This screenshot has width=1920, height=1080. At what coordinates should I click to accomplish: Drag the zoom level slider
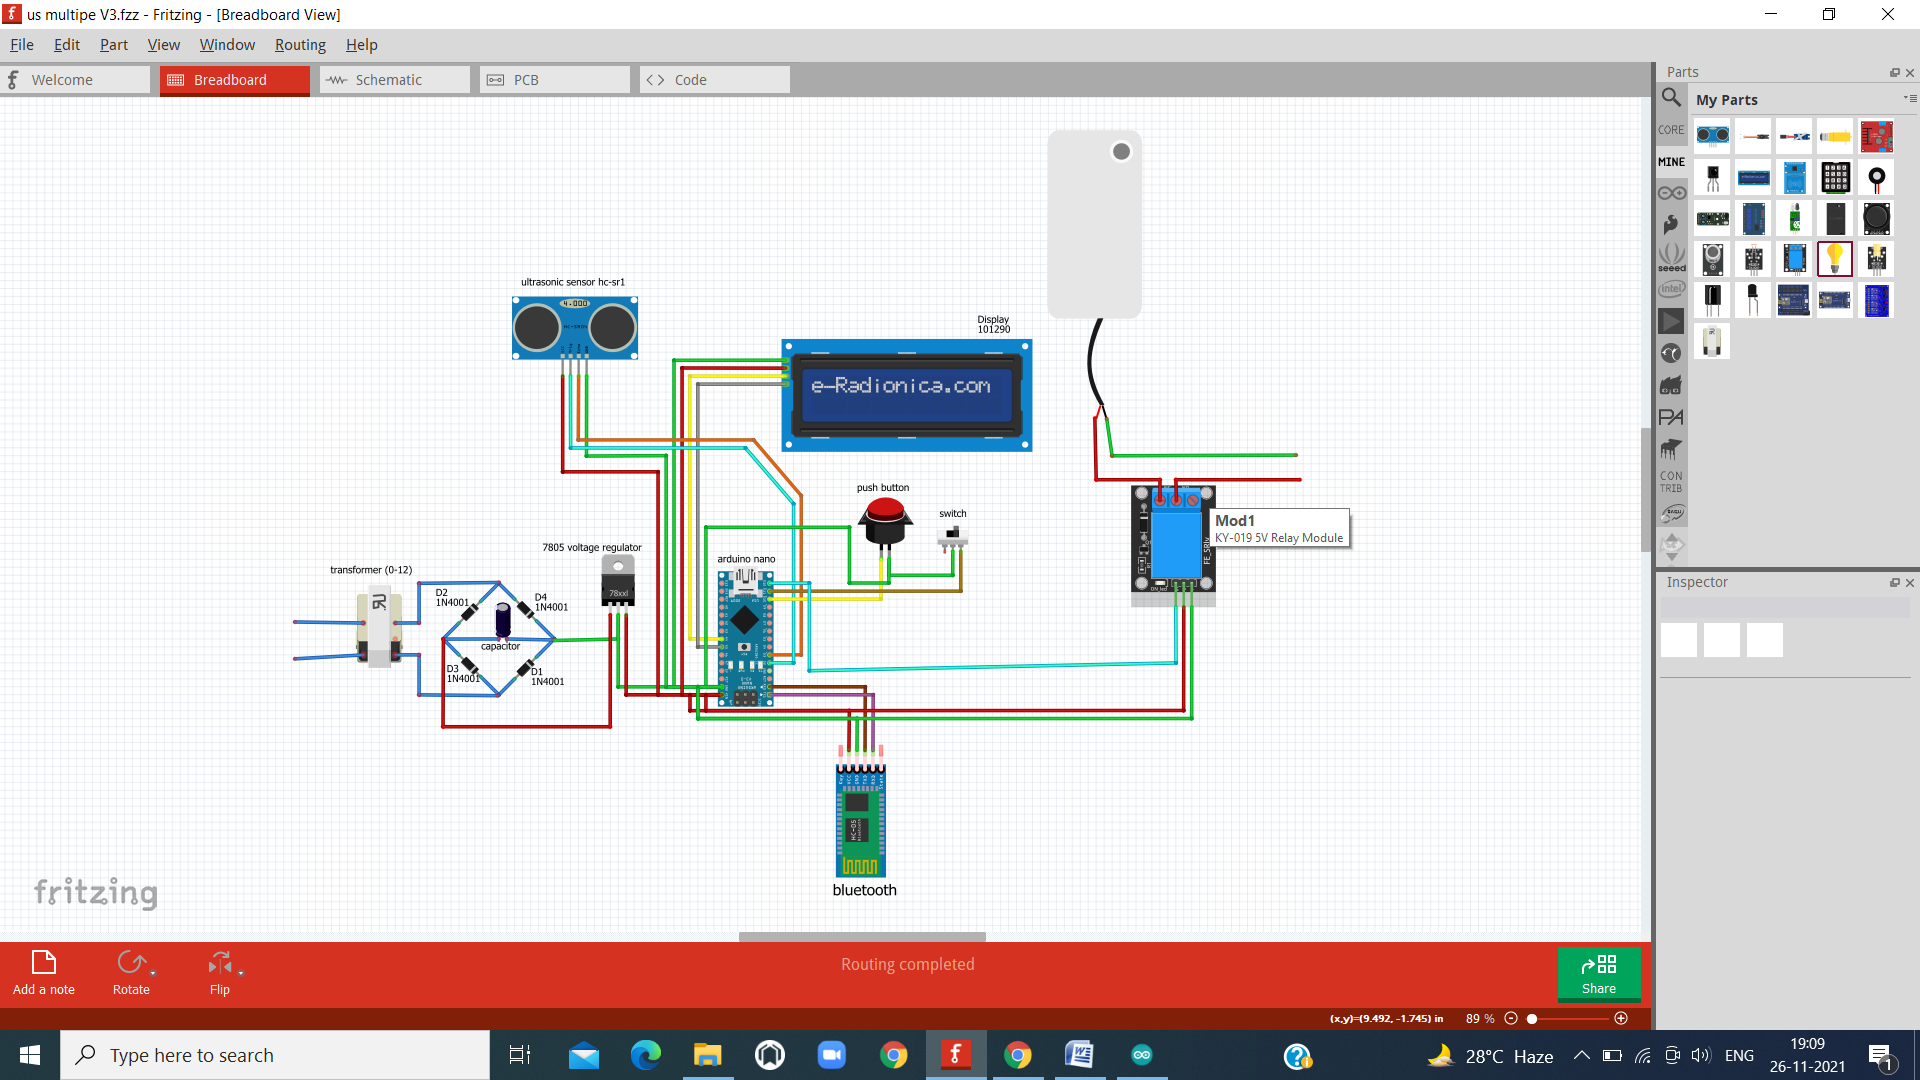[1534, 1017]
